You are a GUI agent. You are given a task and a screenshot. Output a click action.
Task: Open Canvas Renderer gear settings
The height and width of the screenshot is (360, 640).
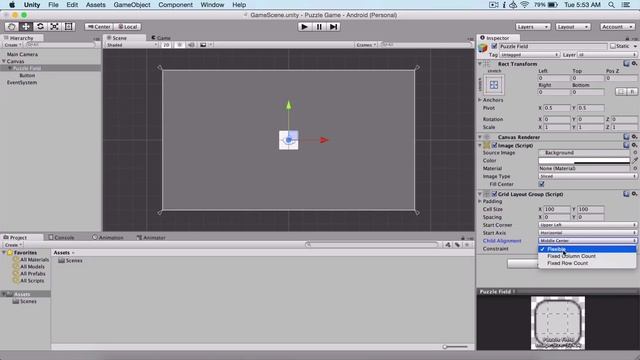tap(634, 137)
